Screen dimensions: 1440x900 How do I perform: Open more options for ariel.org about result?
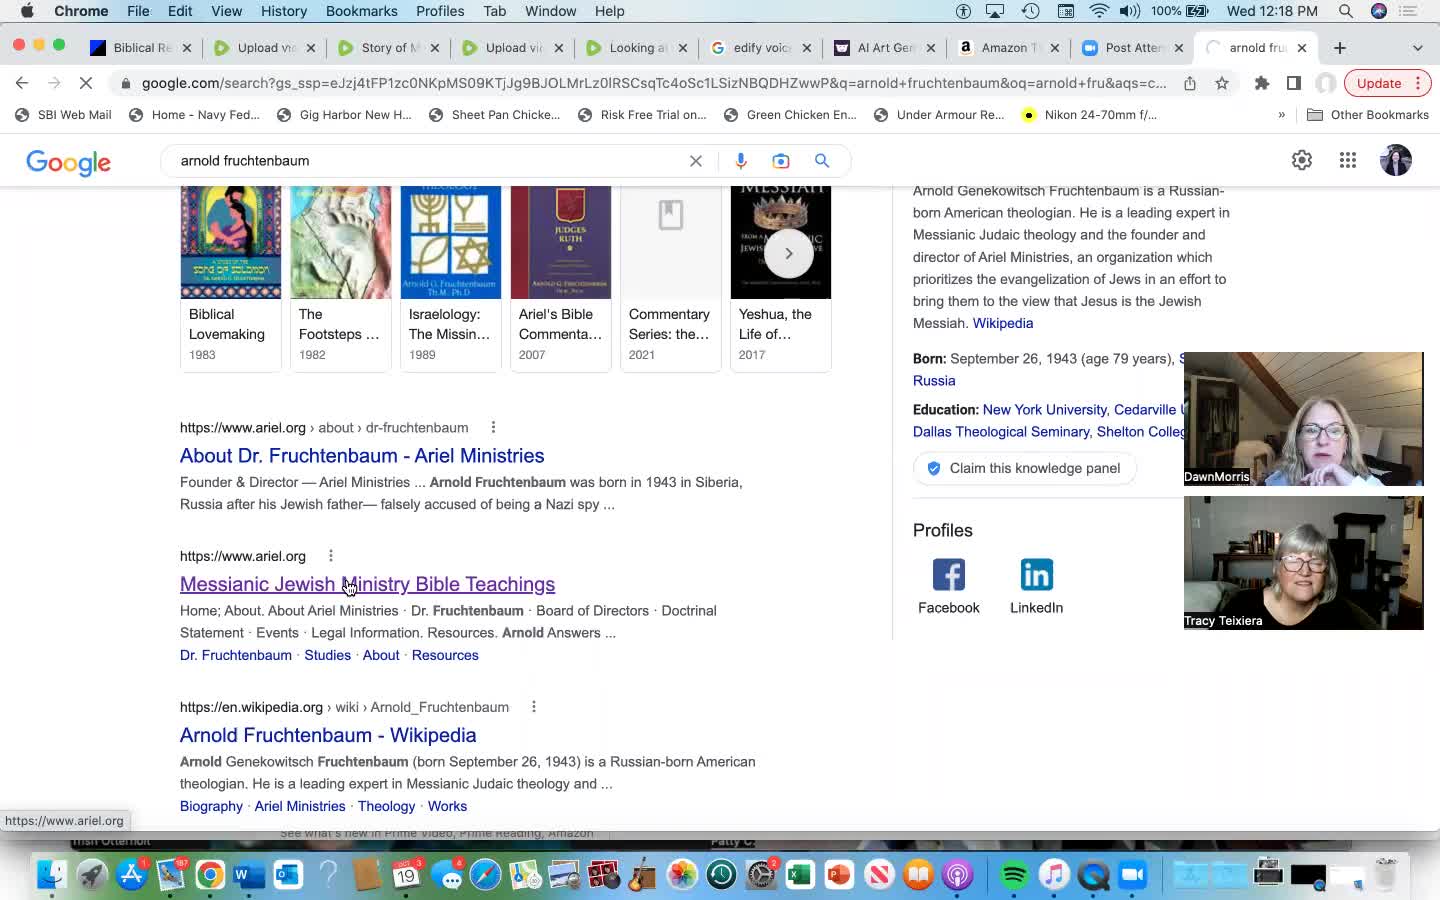coord(493,427)
